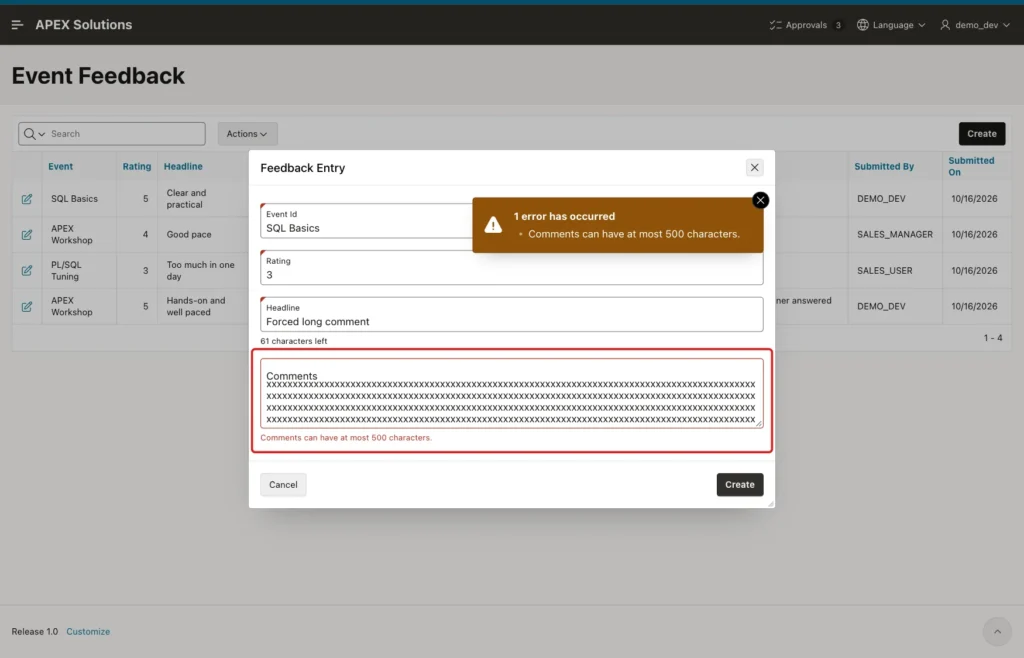The image size is (1024, 658).
Task: Edit the APEX Workshop Good pace row
Action: [27, 234]
